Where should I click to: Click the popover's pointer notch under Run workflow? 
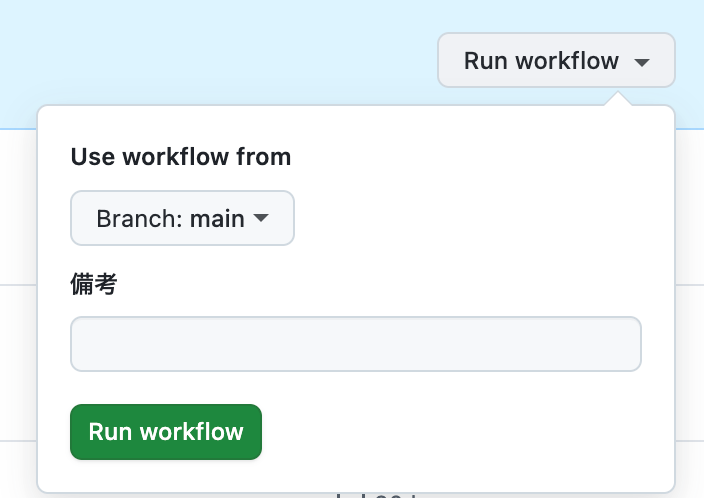[618, 99]
